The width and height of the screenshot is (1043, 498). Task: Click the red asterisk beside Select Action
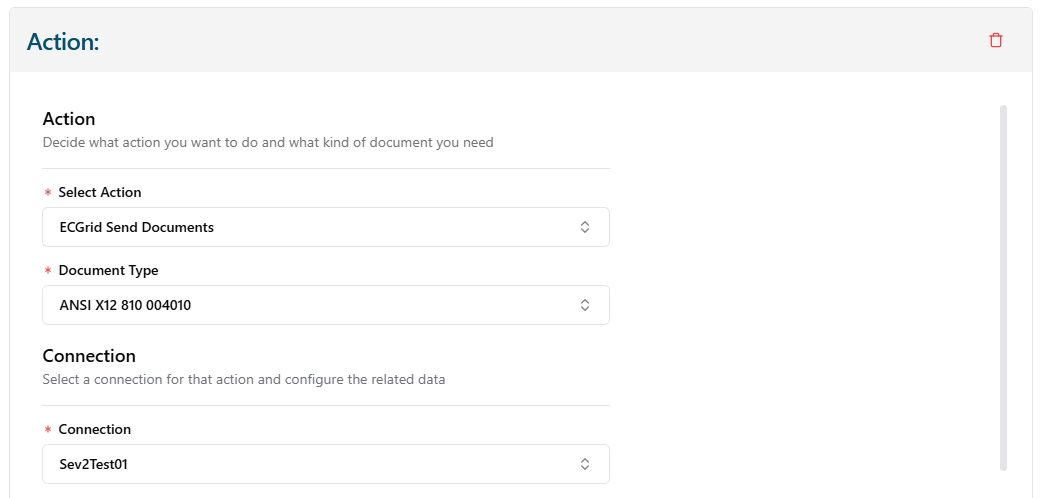(48, 193)
